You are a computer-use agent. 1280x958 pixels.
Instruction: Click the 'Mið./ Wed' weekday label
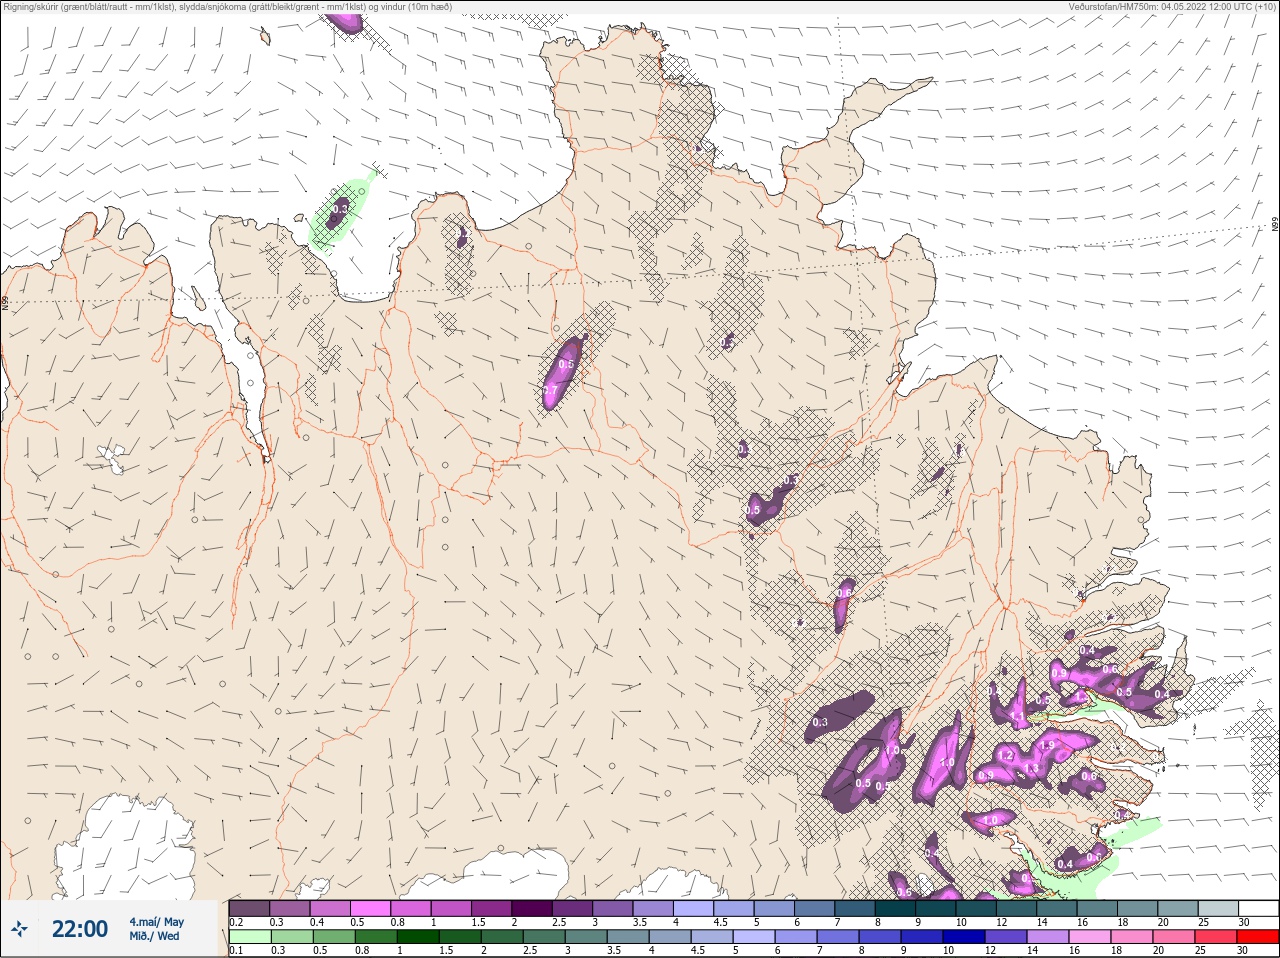click(x=155, y=936)
